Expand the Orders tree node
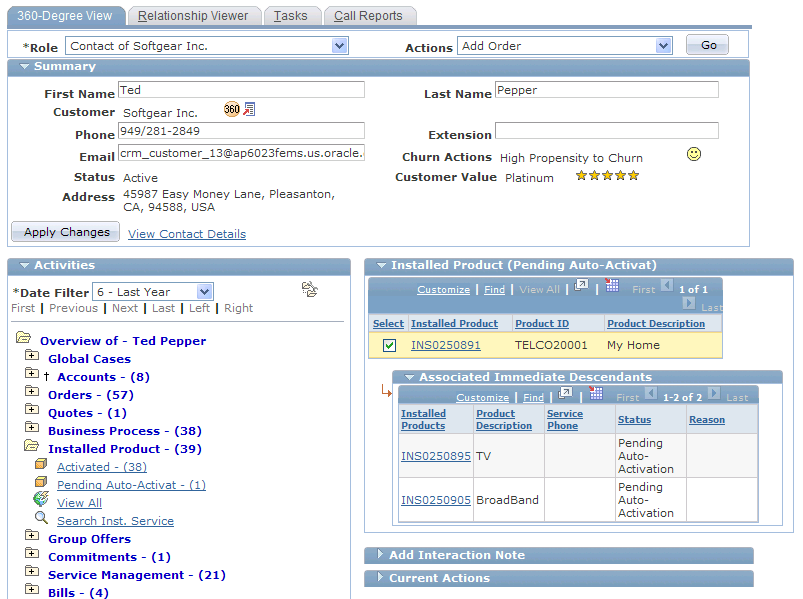803x599 pixels. [x=32, y=391]
